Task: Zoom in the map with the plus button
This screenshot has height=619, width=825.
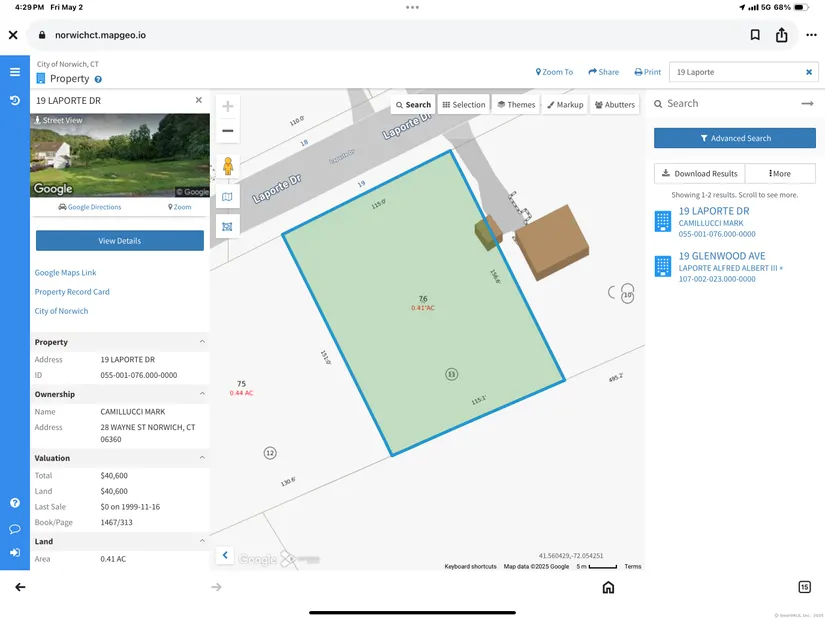Action: (228, 107)
